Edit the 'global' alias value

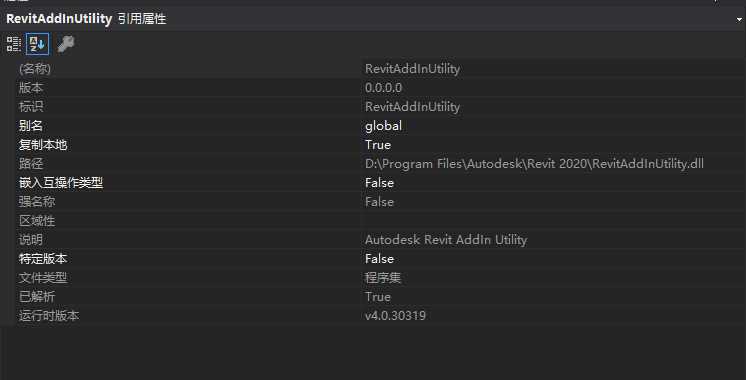pyautogui.click(x=383, y=126)
